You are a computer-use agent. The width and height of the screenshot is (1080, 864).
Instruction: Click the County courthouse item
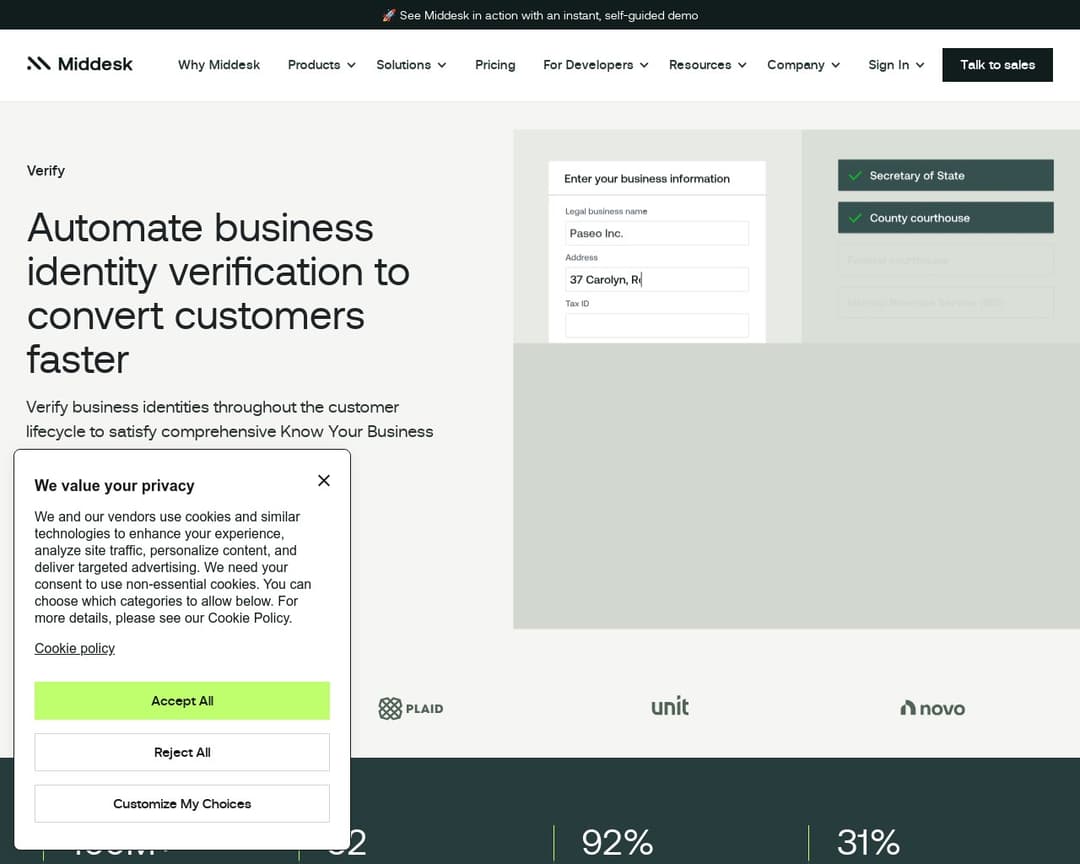(x=946, y=218)
